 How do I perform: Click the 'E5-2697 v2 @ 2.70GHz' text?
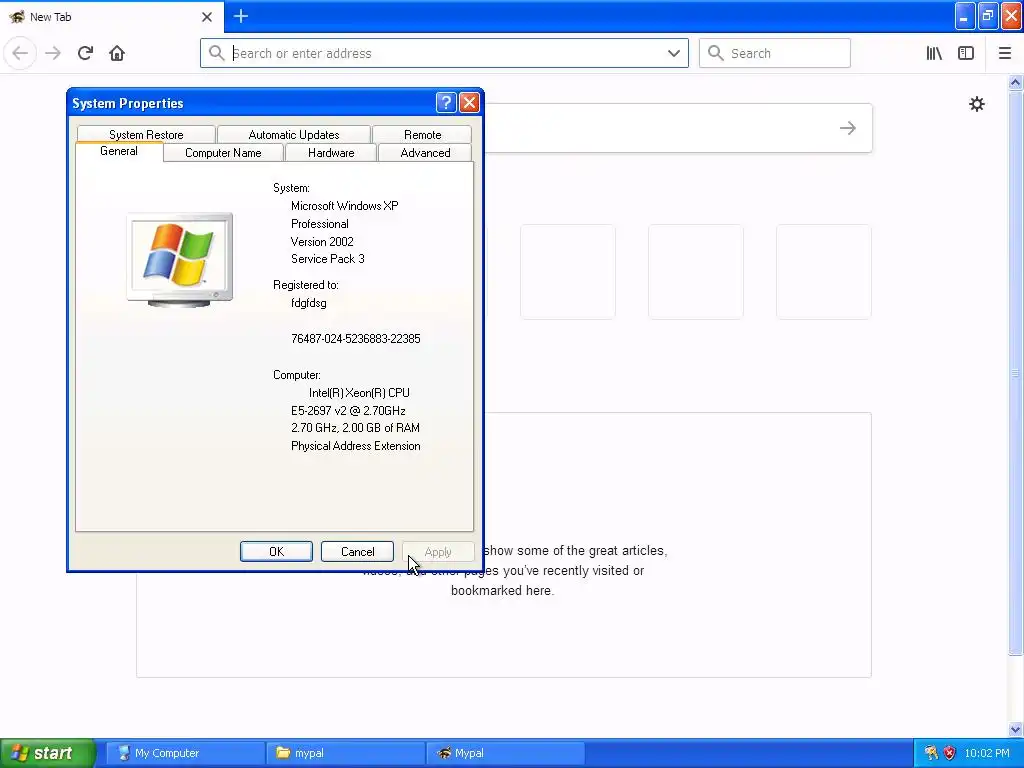pos(348,411)
